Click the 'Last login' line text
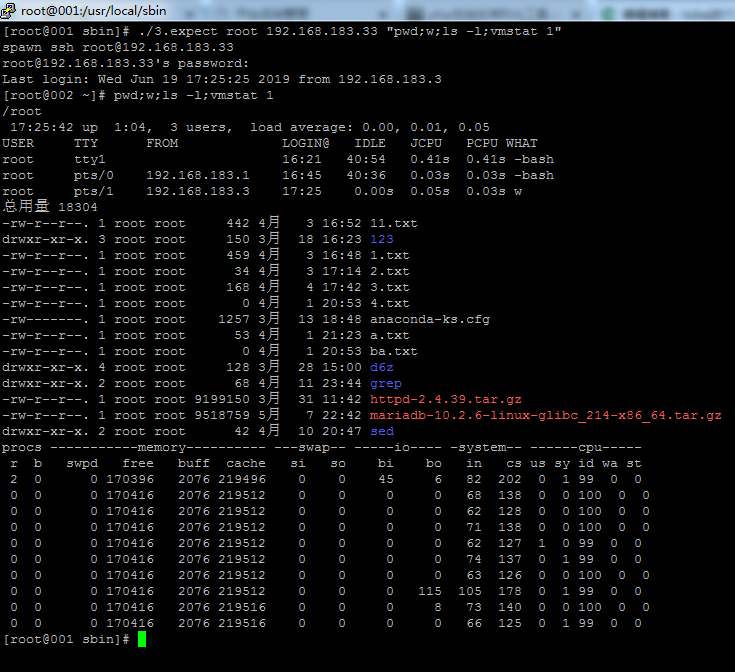The width and height of the screenshot is (735, 672). (222, 79)
